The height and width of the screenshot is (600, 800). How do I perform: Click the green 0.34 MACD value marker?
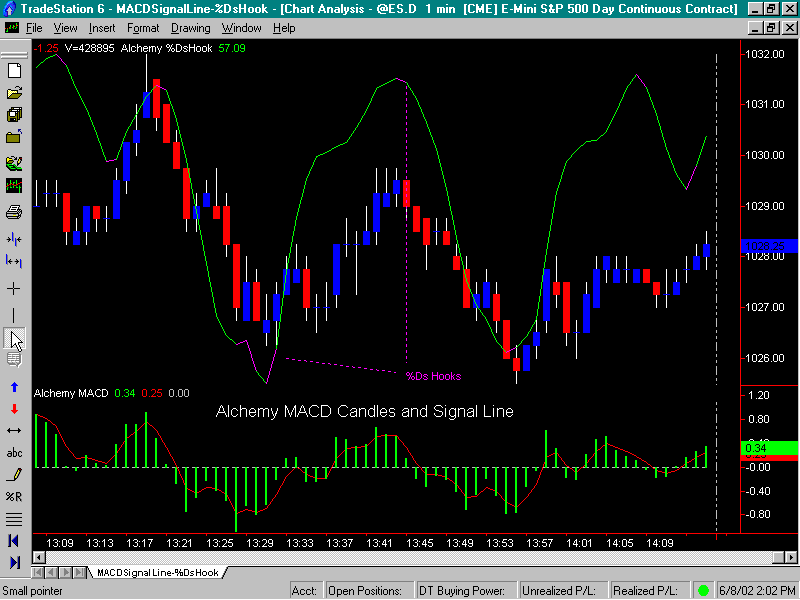[769, 448]
